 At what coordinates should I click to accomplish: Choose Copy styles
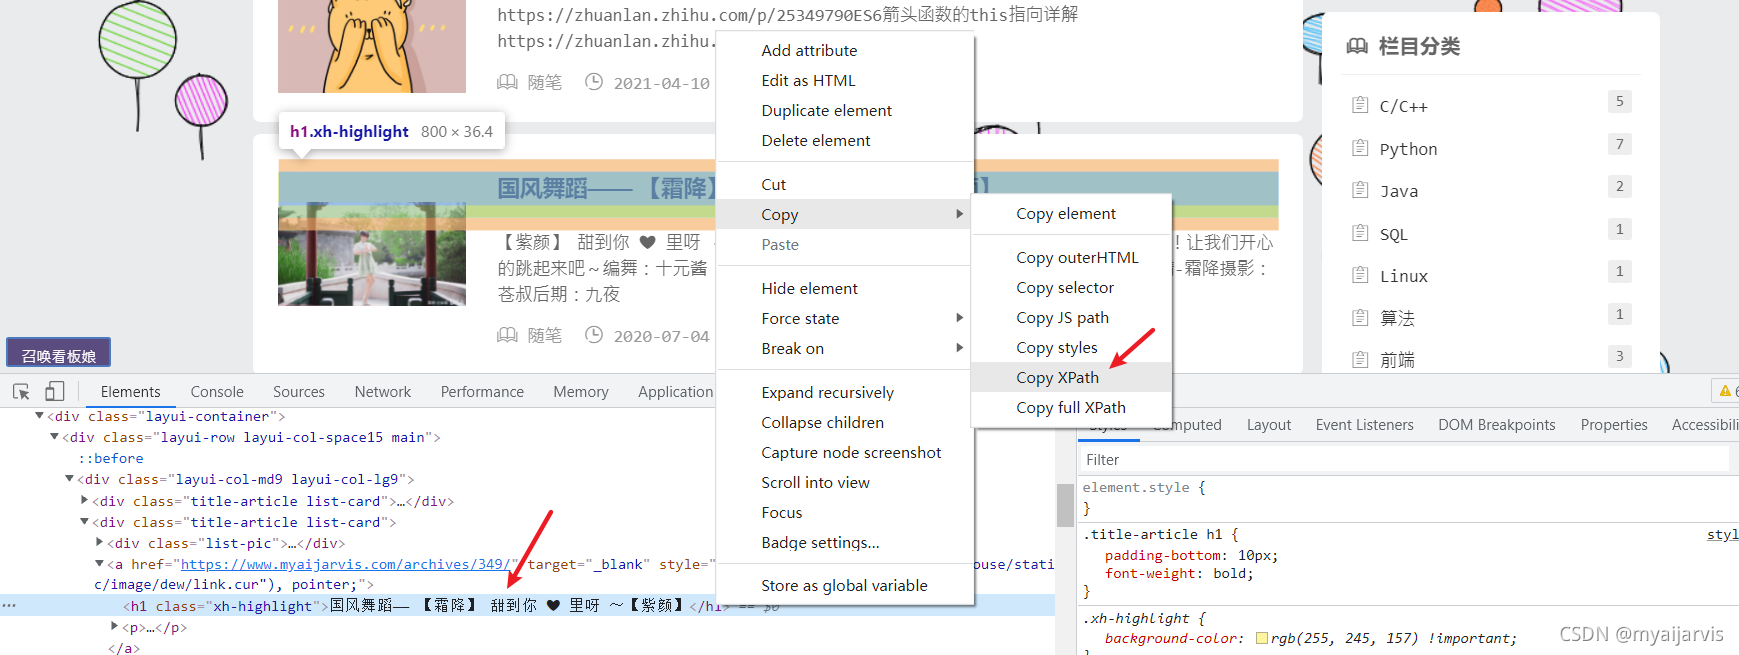[1071, 347]
